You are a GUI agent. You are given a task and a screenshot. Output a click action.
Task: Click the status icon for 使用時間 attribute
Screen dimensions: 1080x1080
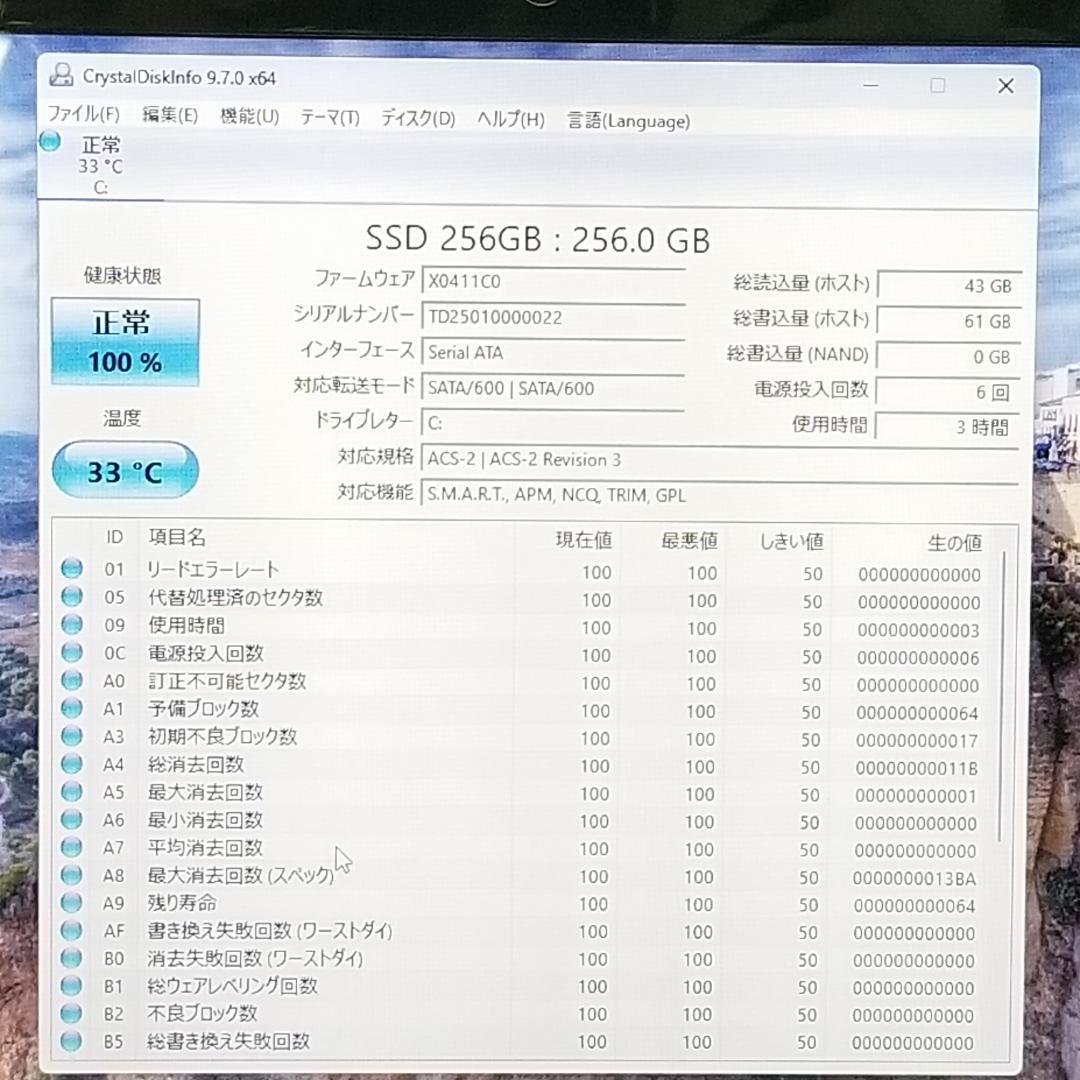(x=71, y=624)
